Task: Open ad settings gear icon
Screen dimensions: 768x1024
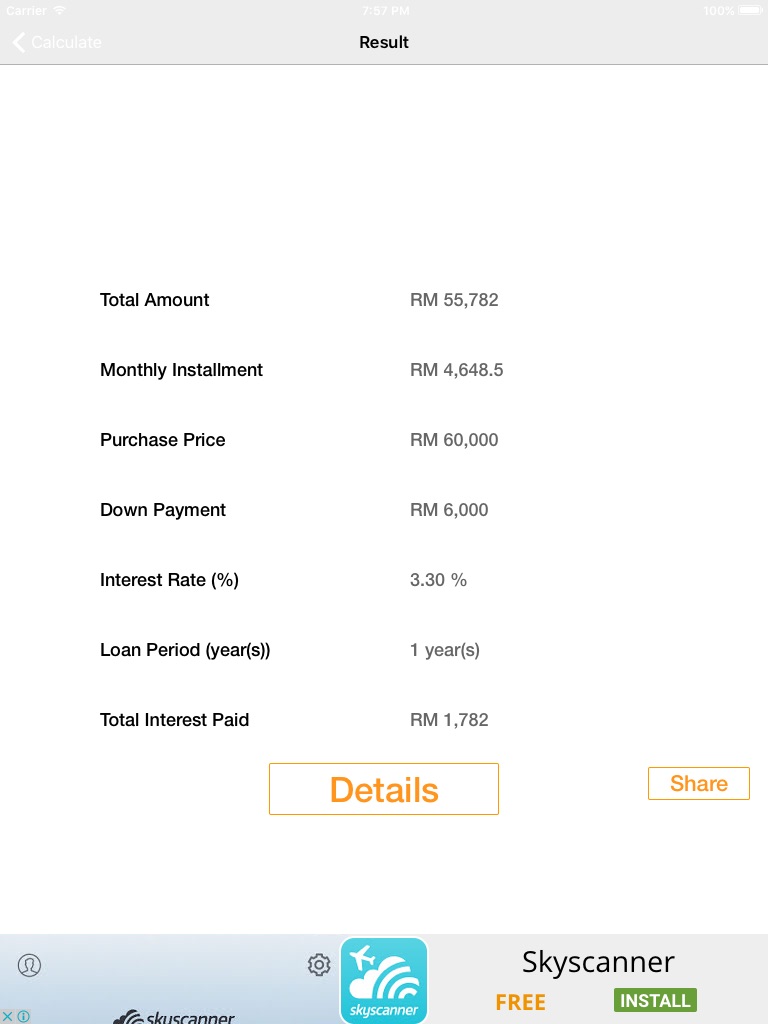Action: (x=319, y=965)
